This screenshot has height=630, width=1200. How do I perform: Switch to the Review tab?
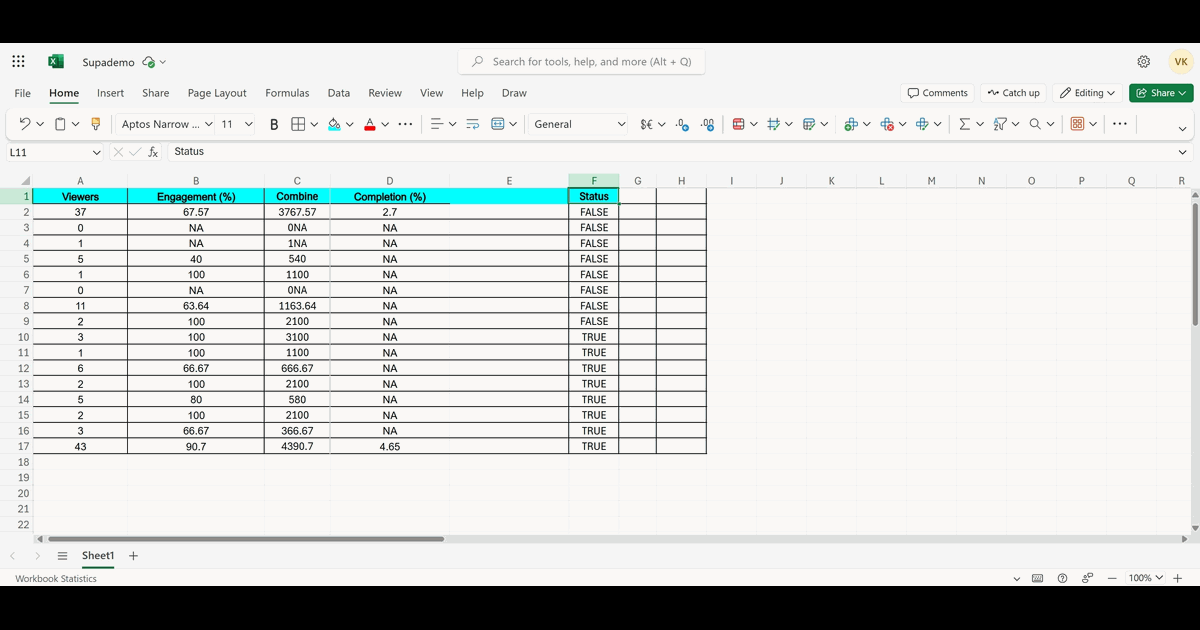pos(385,93)
